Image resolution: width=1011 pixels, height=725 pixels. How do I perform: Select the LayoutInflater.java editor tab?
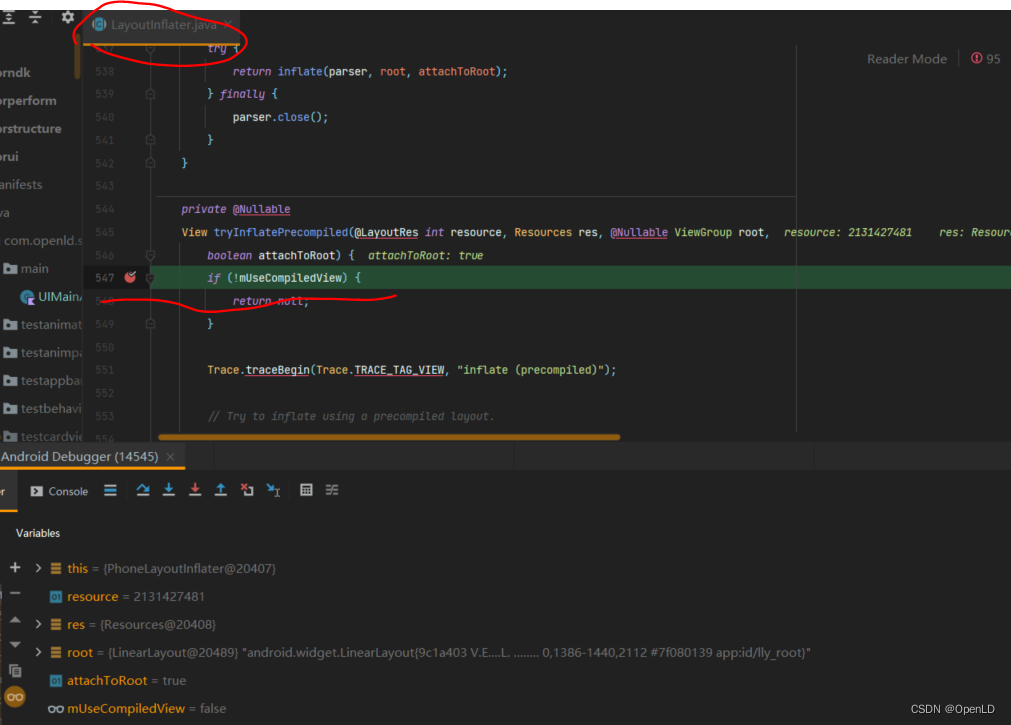point(160,24)
